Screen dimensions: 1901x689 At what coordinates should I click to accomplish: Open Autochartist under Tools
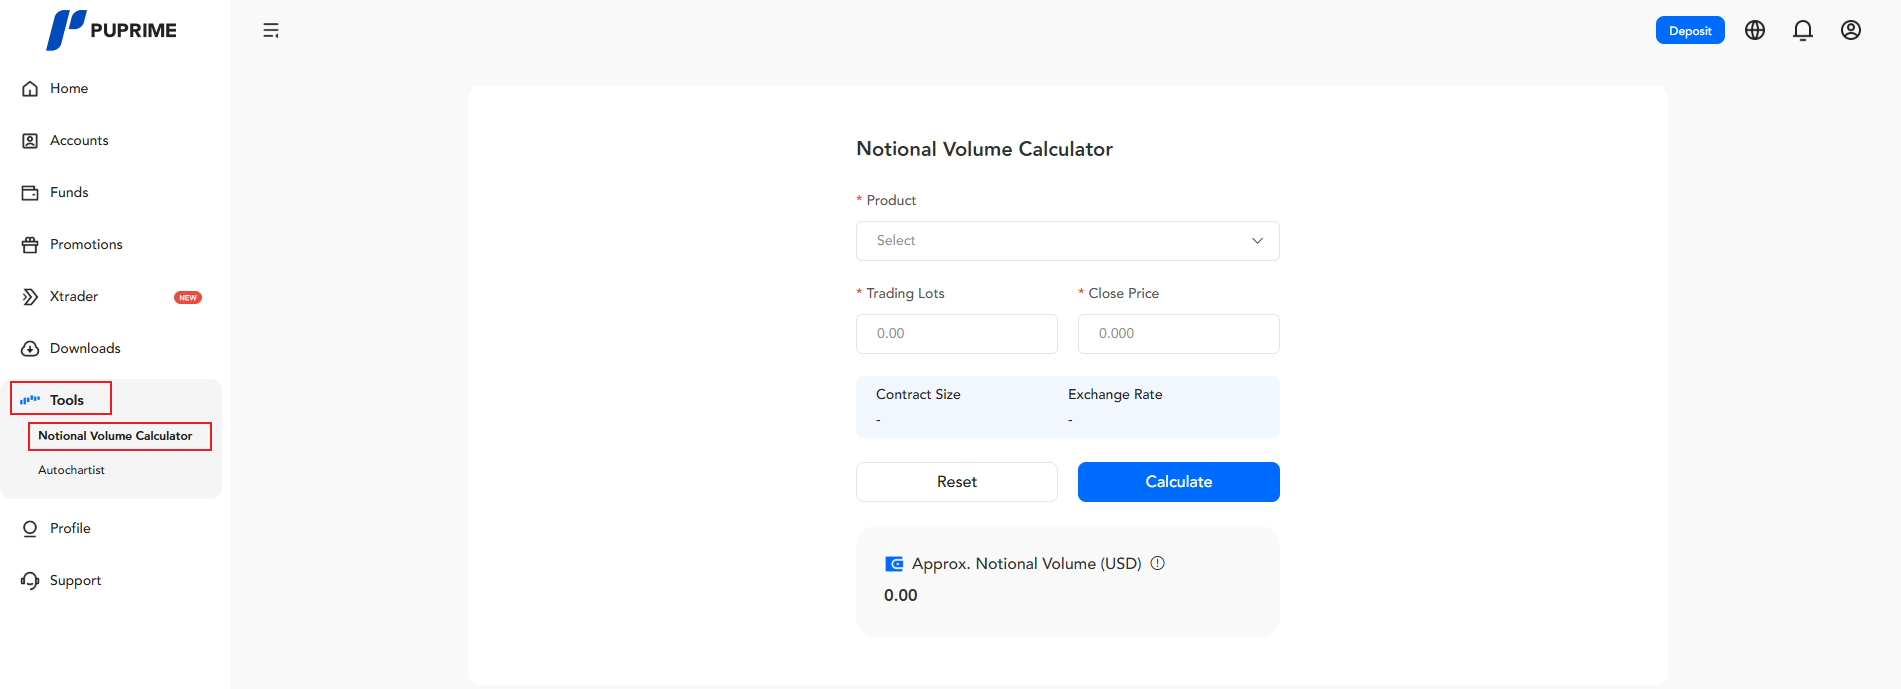tap(71, 470)
